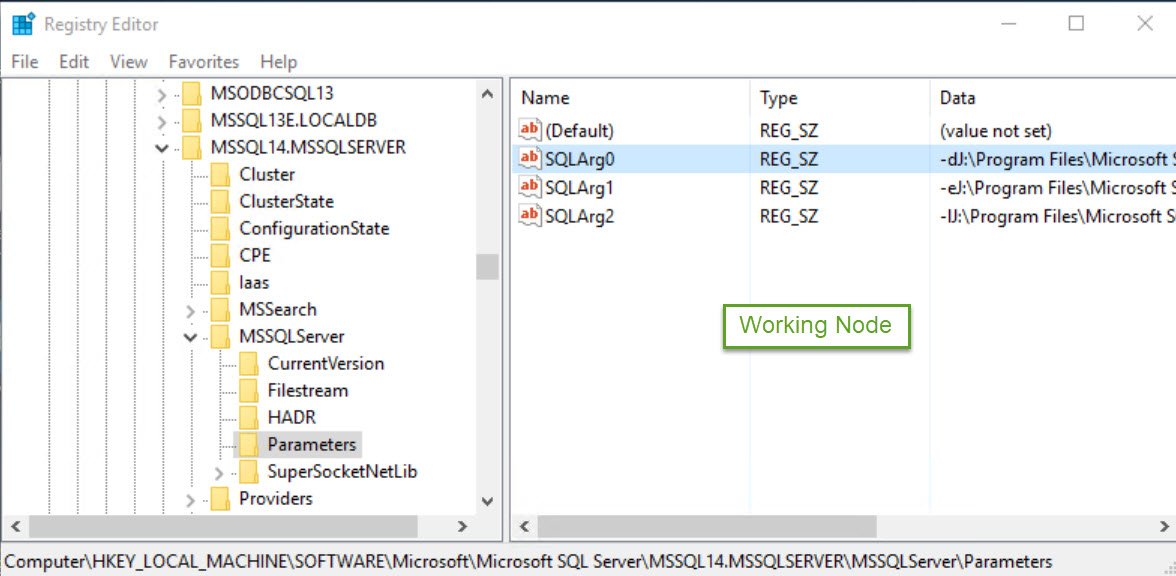Click the MSSQL13E.LOCALDB folder icon
This screenshot has height=576, width=1176.
tap(193, 121)
